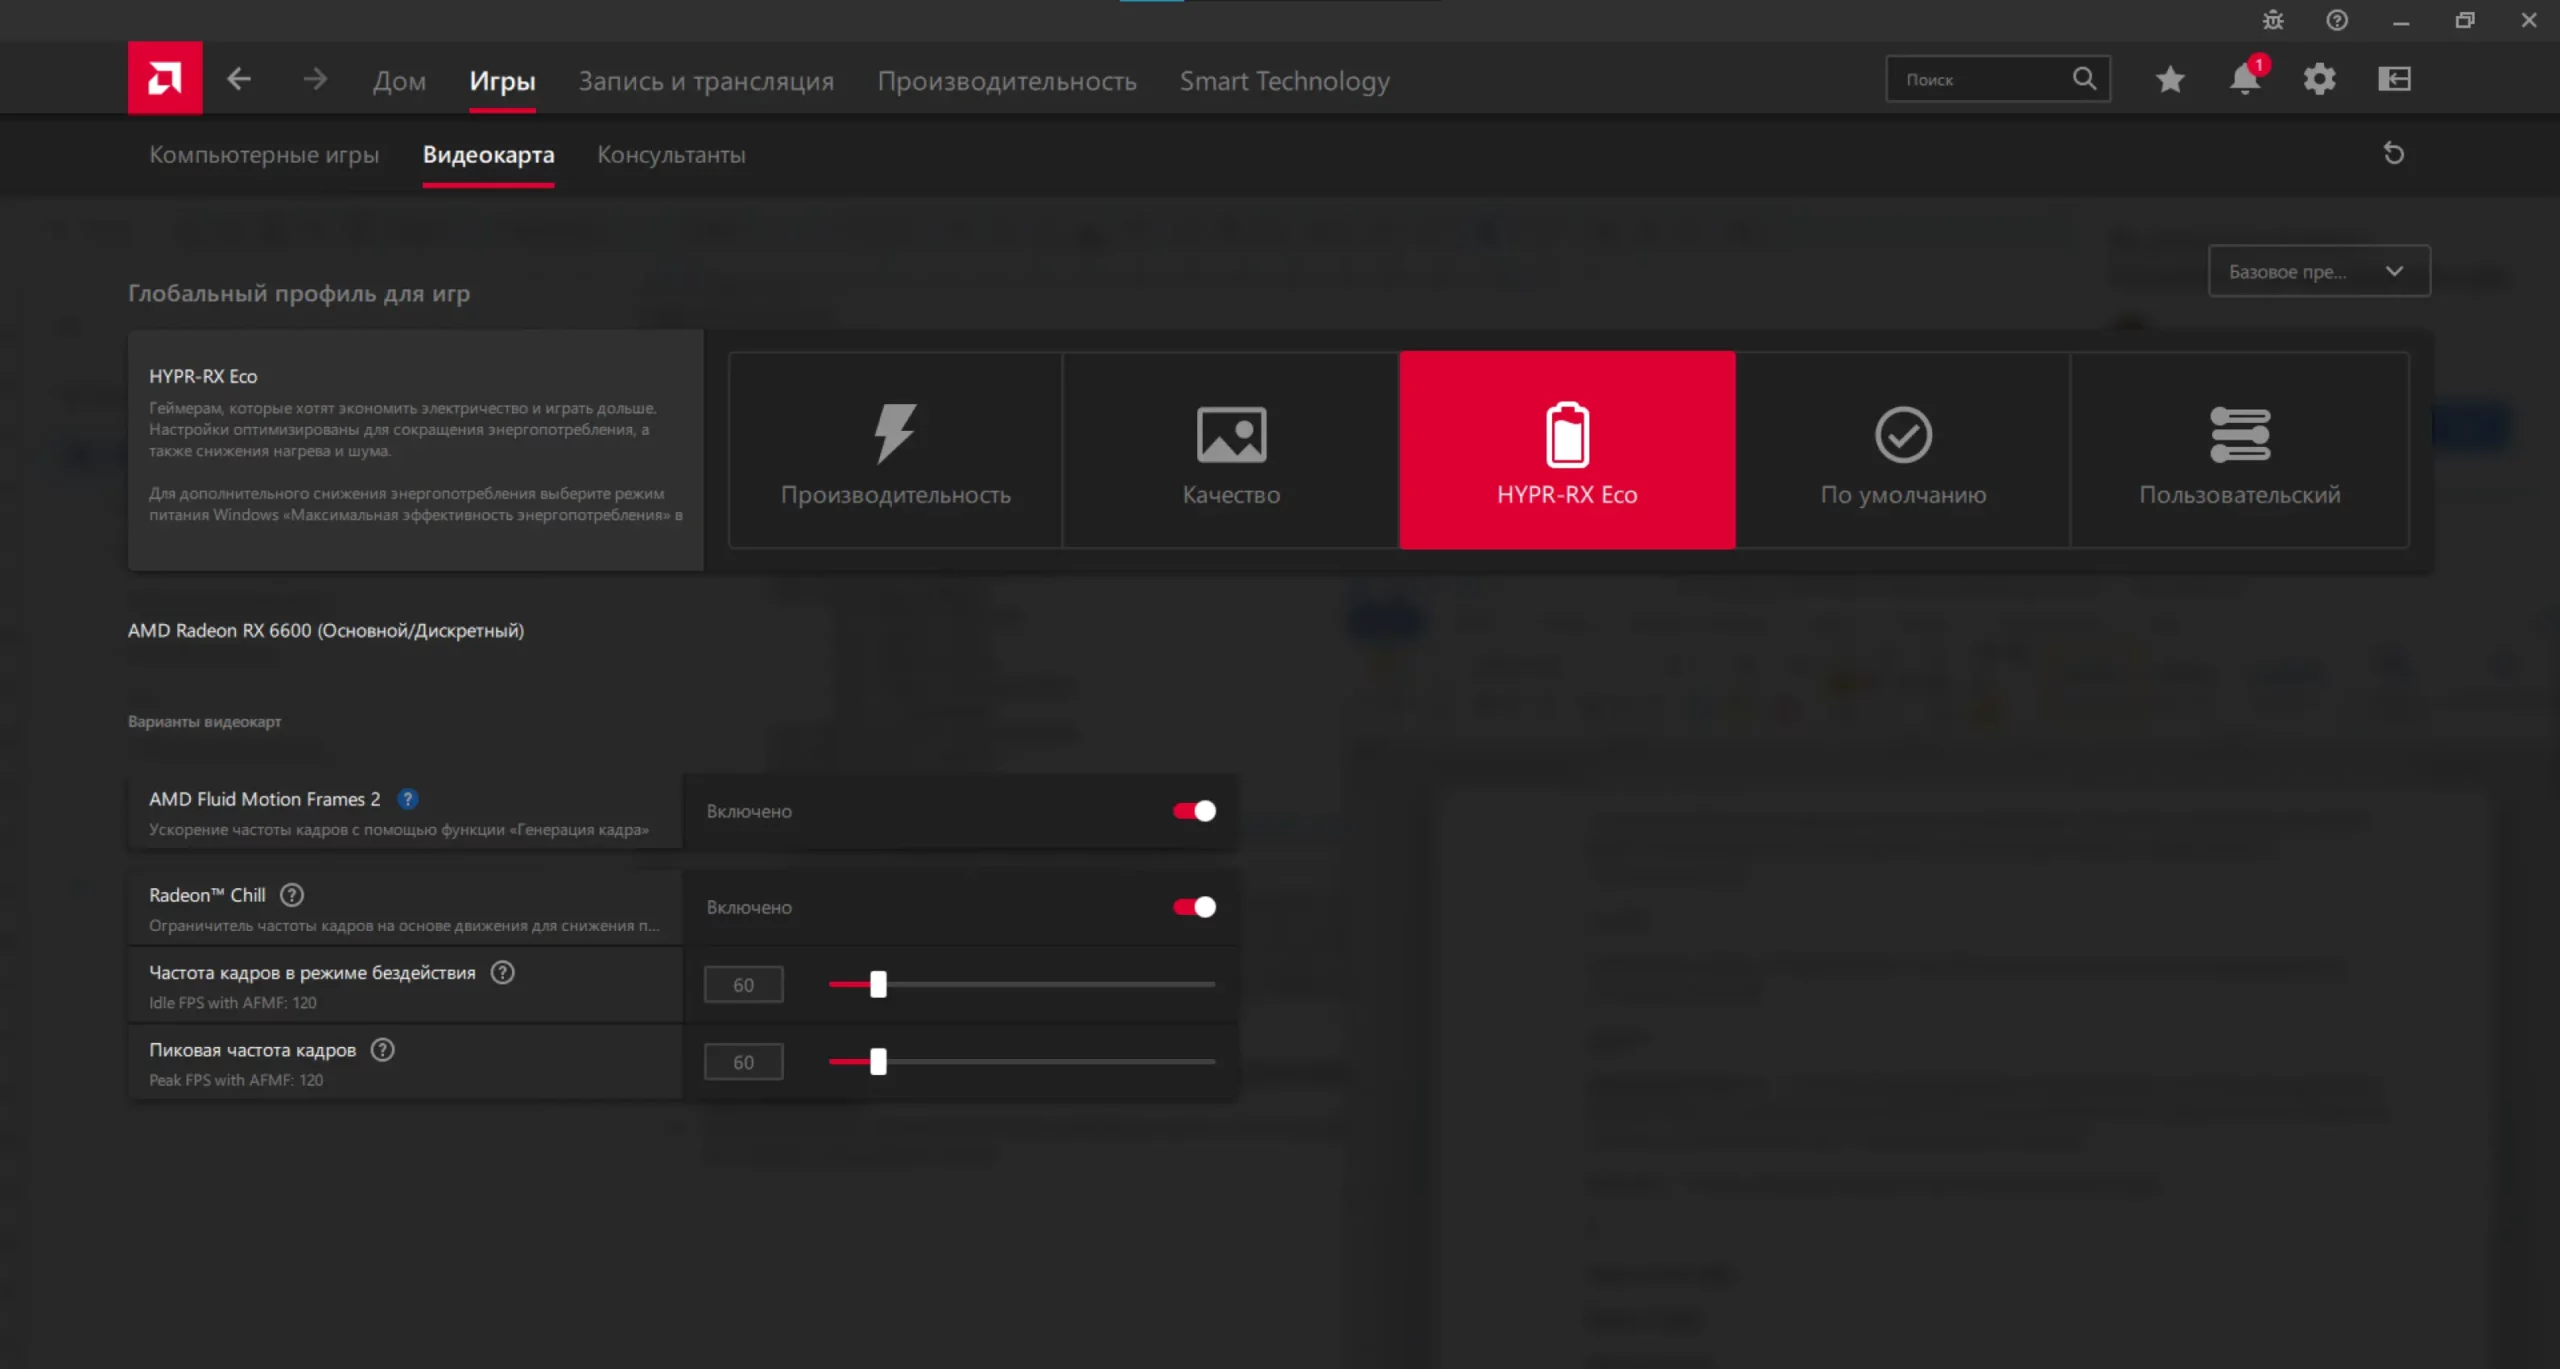
Task: Open settings gear icon
Action: [x=2319, y=79]
